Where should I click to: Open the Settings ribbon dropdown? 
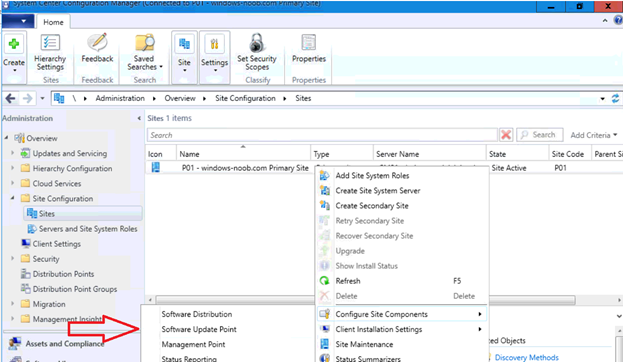(x=215, y=57)
